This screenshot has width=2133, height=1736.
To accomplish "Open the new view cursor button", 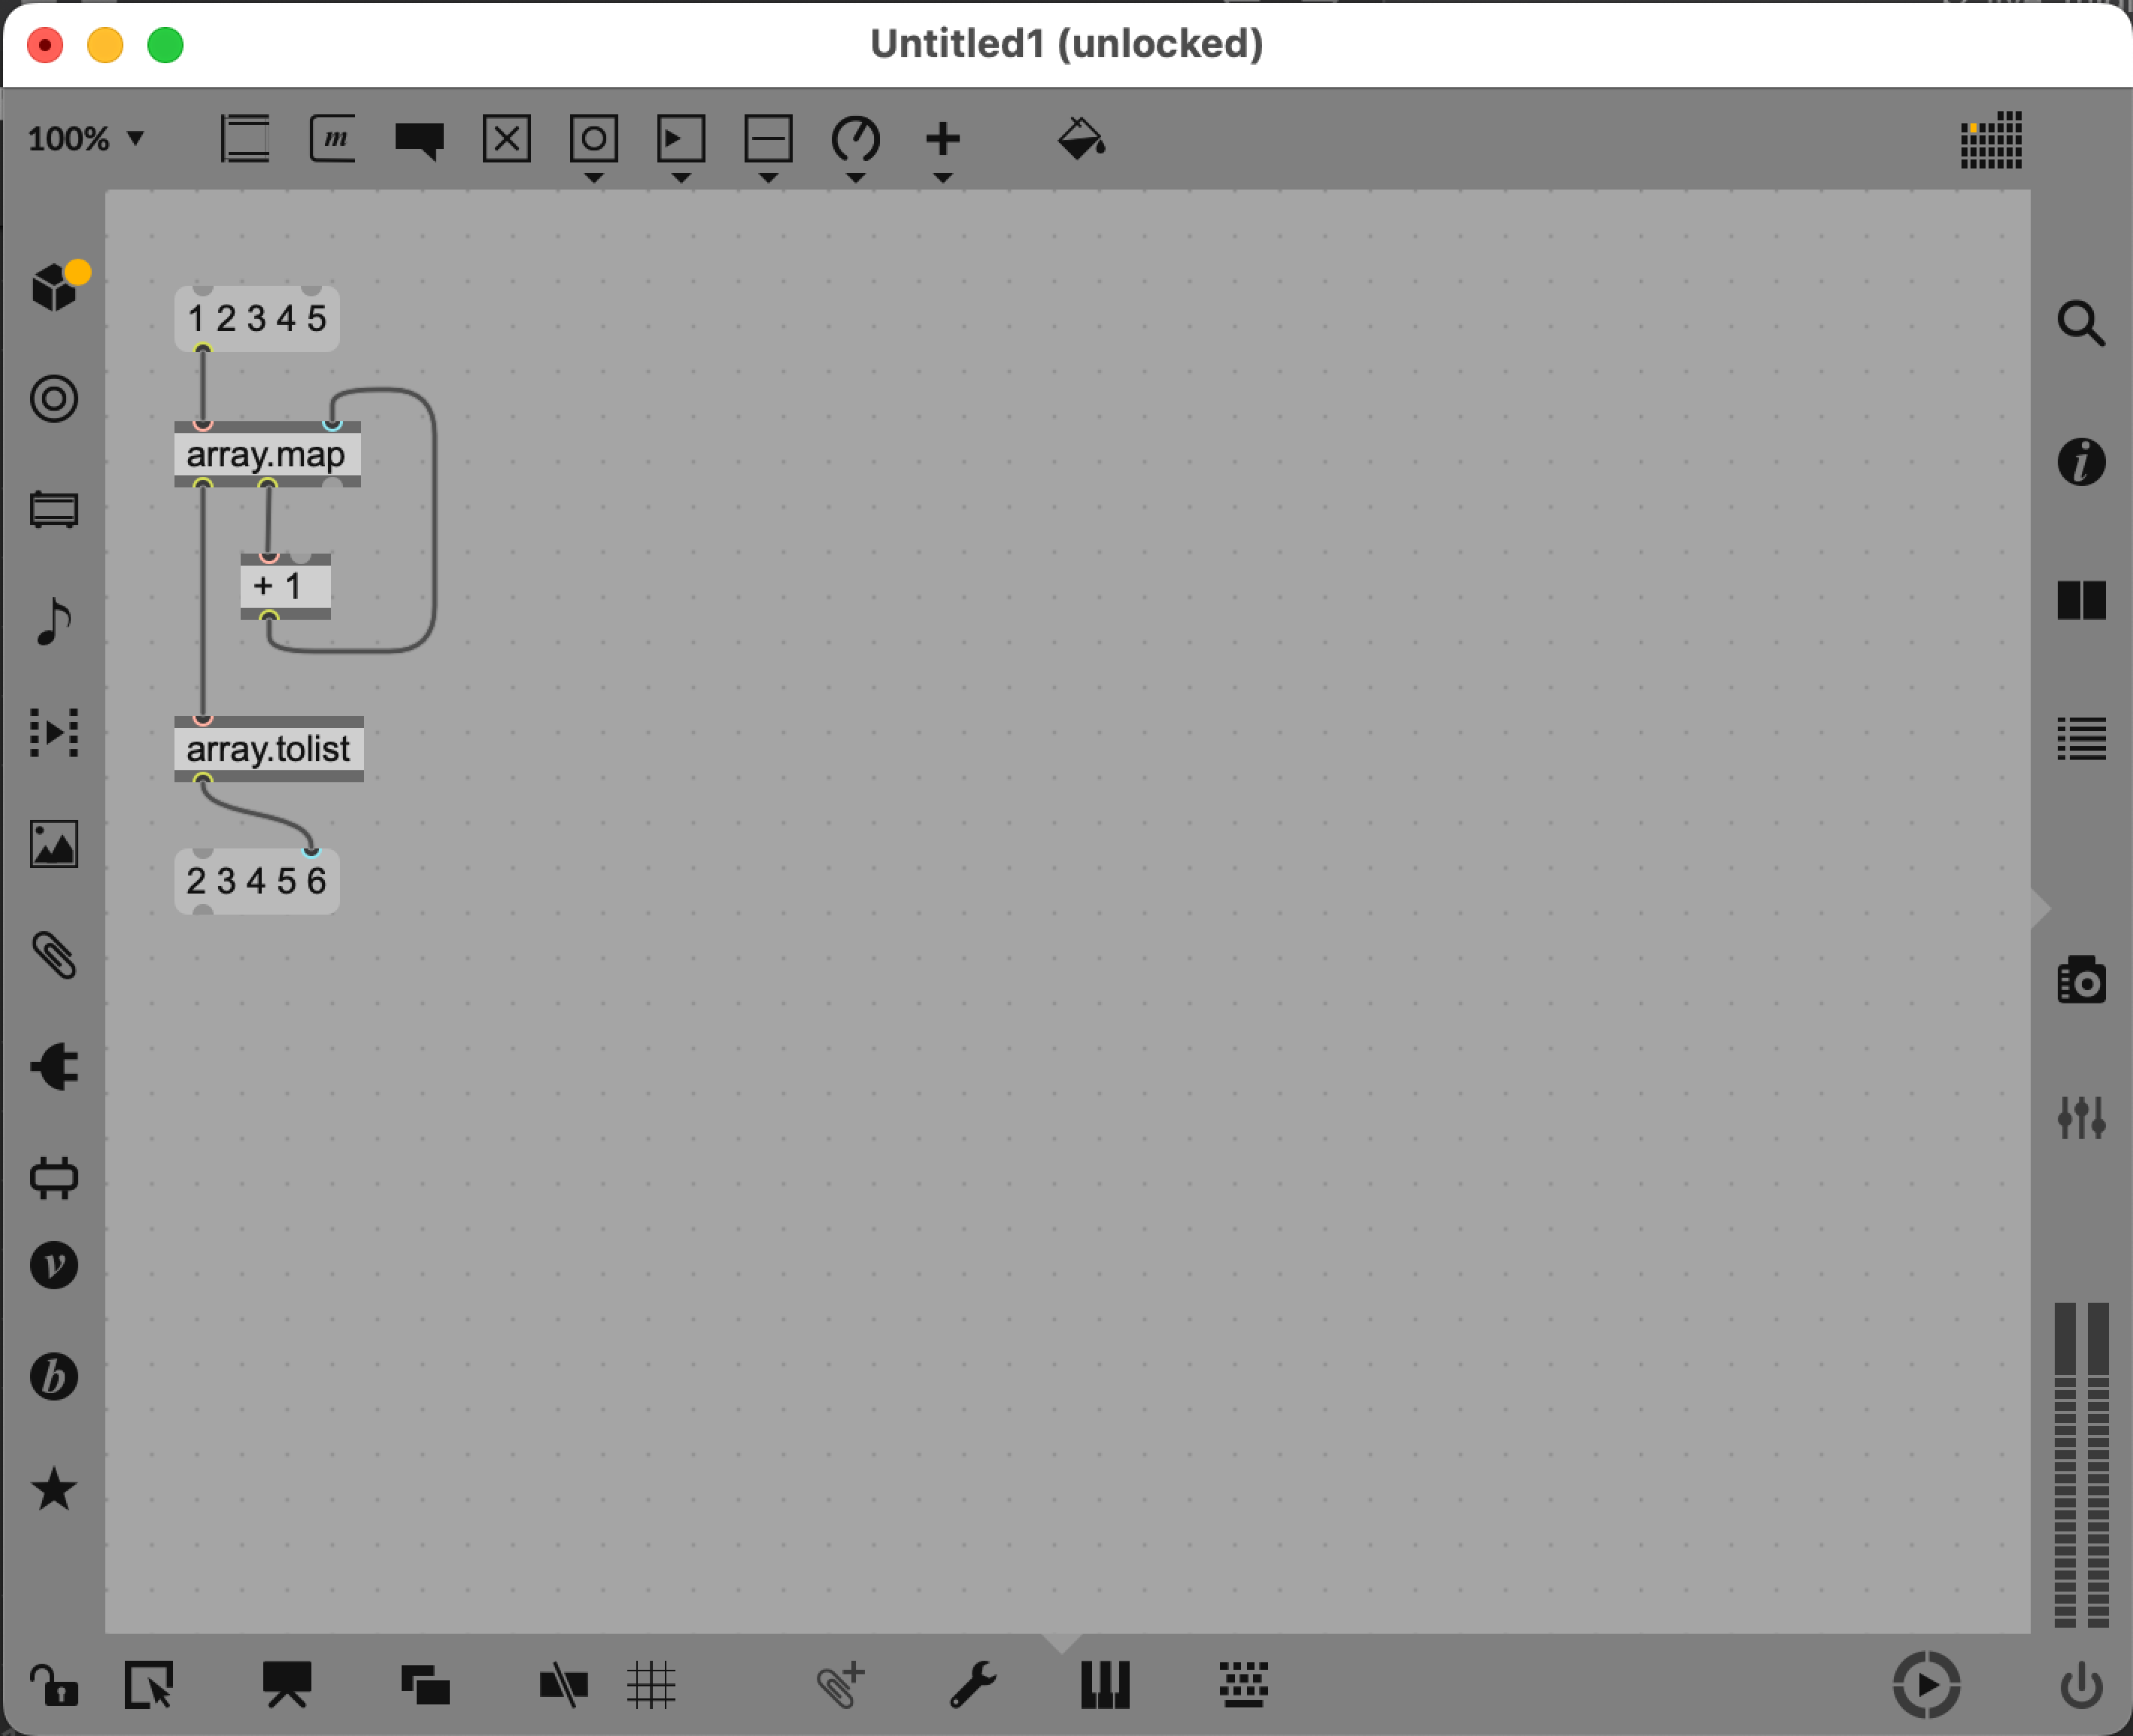I will (149, 1685).
